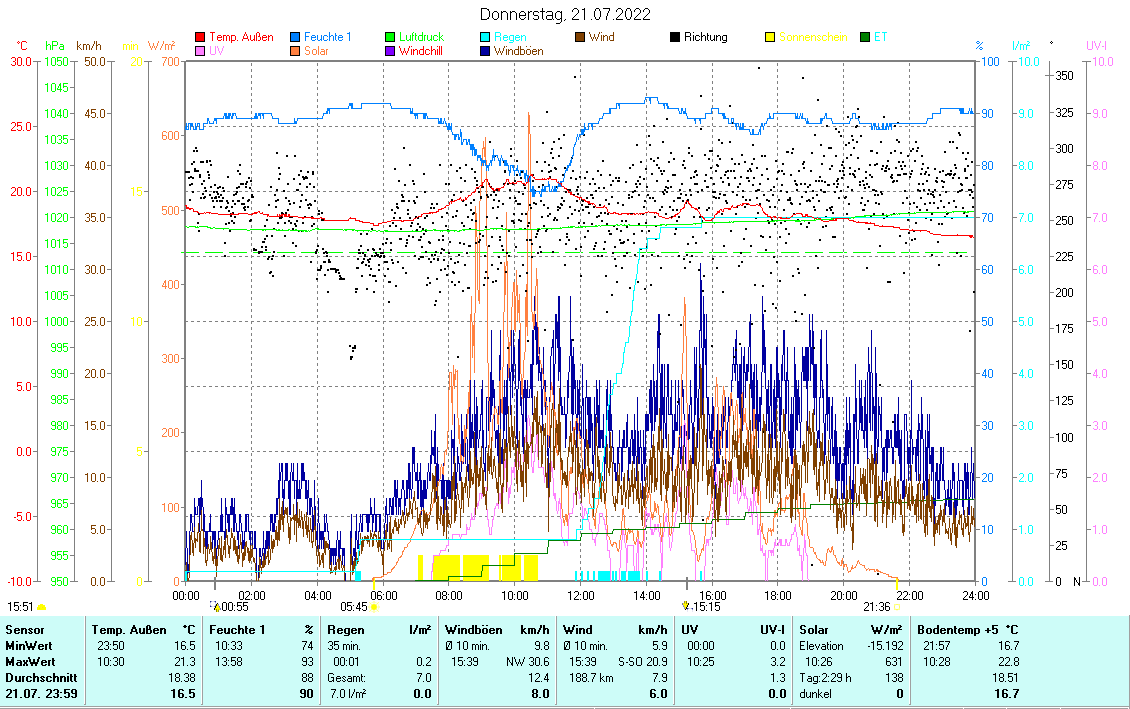Click the Bodentemp +5 °C header
Image resolution: width=1130 pixels, height=709 pixels.
pyautogui.click(x=969, y=630)
